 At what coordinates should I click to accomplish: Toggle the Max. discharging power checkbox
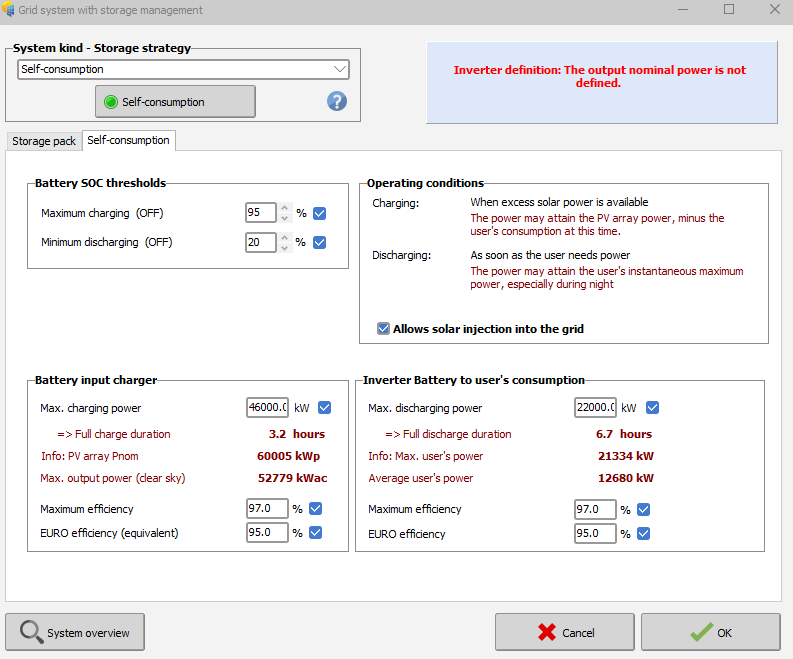coord(652,408)
